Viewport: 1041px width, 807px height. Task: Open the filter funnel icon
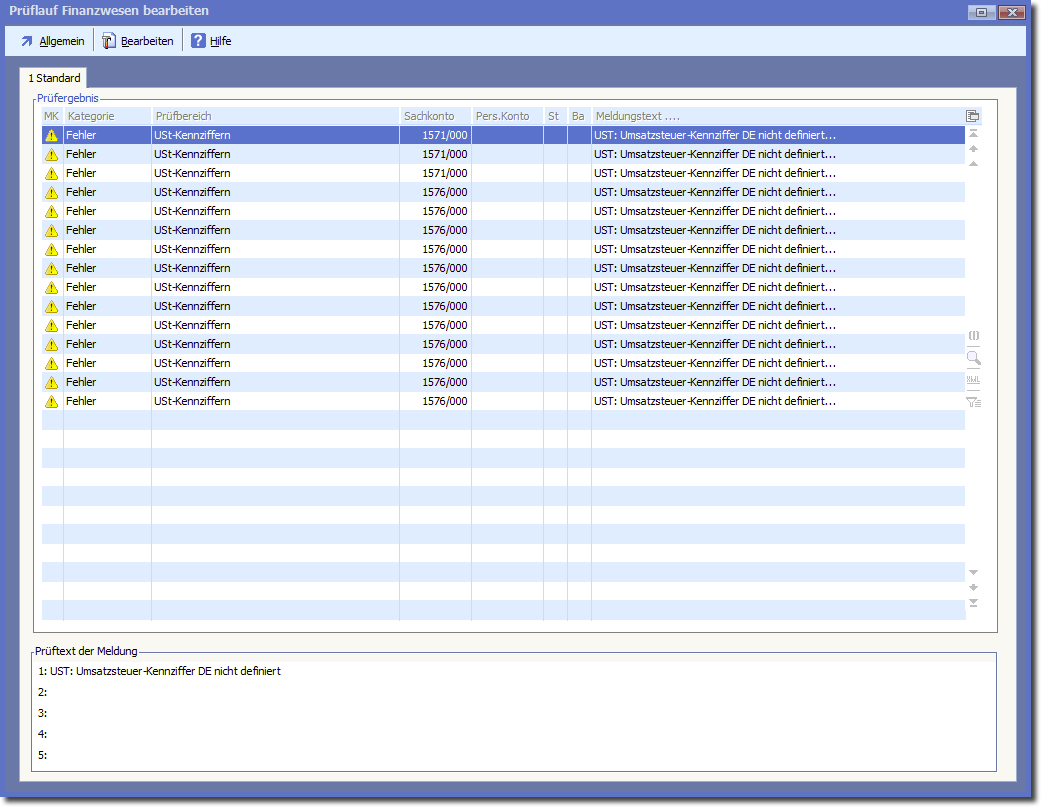[x=973, y=402]
